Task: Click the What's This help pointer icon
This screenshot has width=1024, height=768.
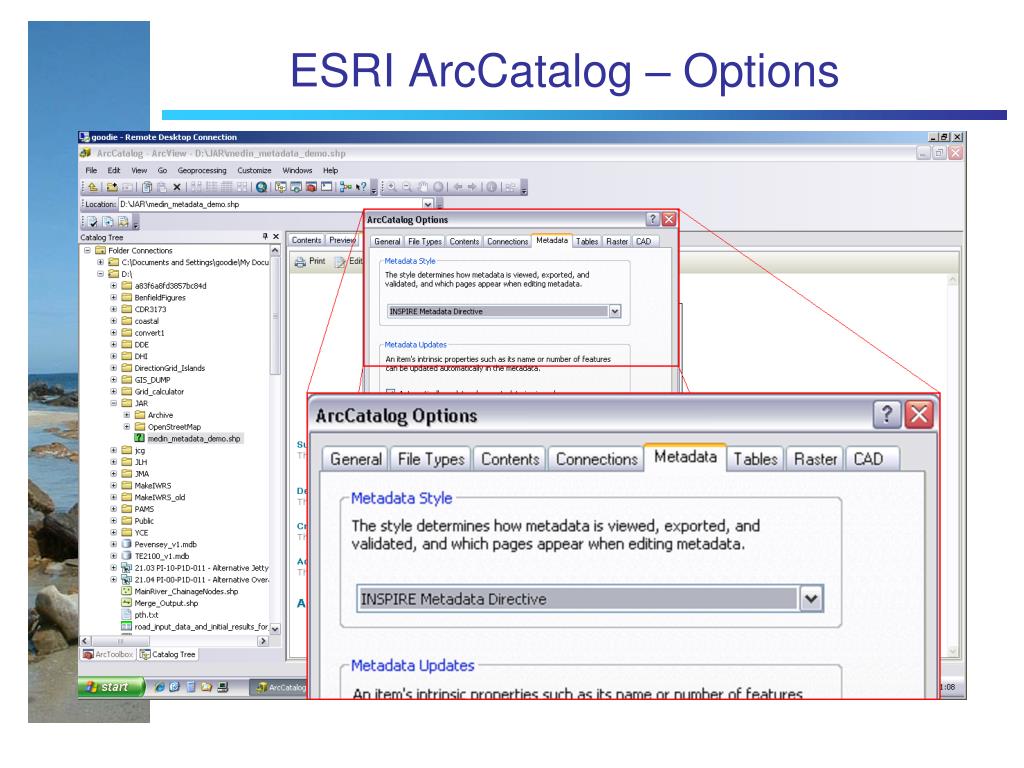Action: 360,187
